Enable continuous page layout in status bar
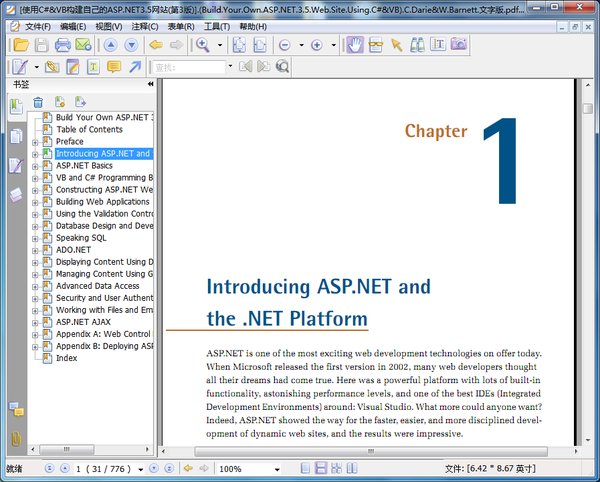This screenshot has height=482, width=600. tap(321, 468)
